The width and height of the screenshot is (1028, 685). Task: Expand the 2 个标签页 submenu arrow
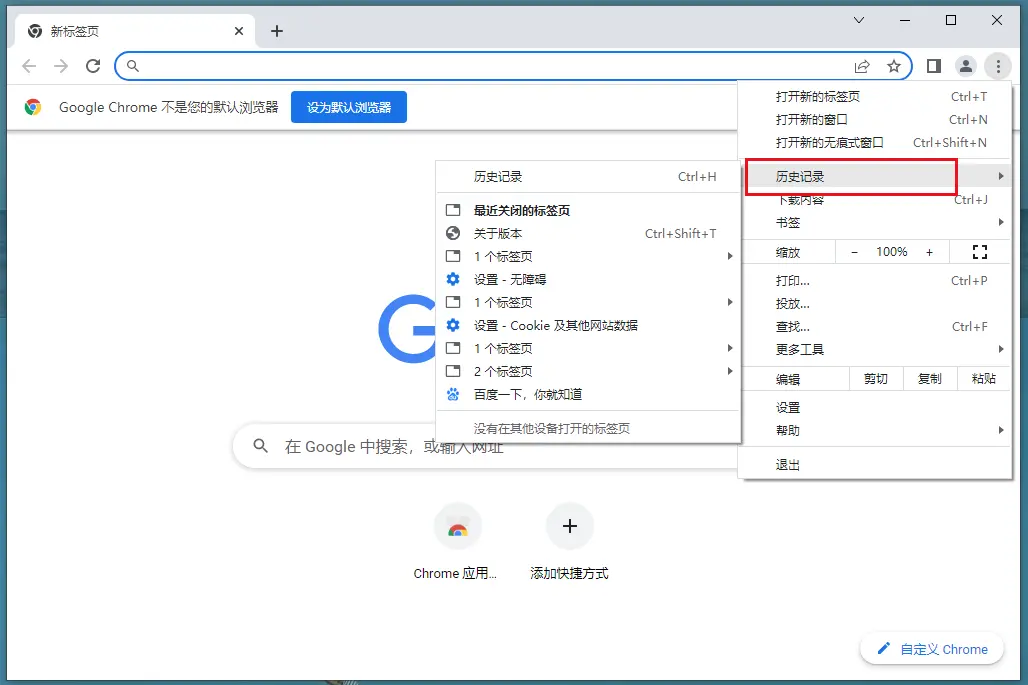pos(729,371)
